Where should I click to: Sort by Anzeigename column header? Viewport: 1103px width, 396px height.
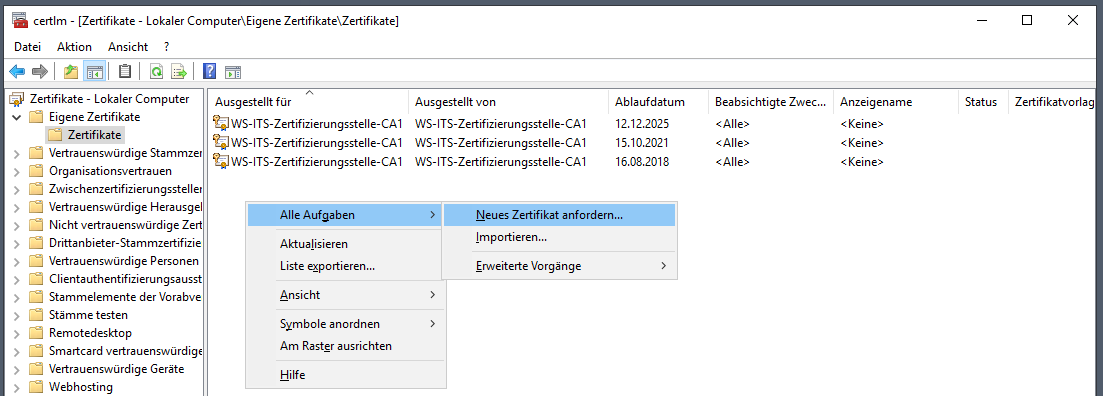click(x=896, y=102)
